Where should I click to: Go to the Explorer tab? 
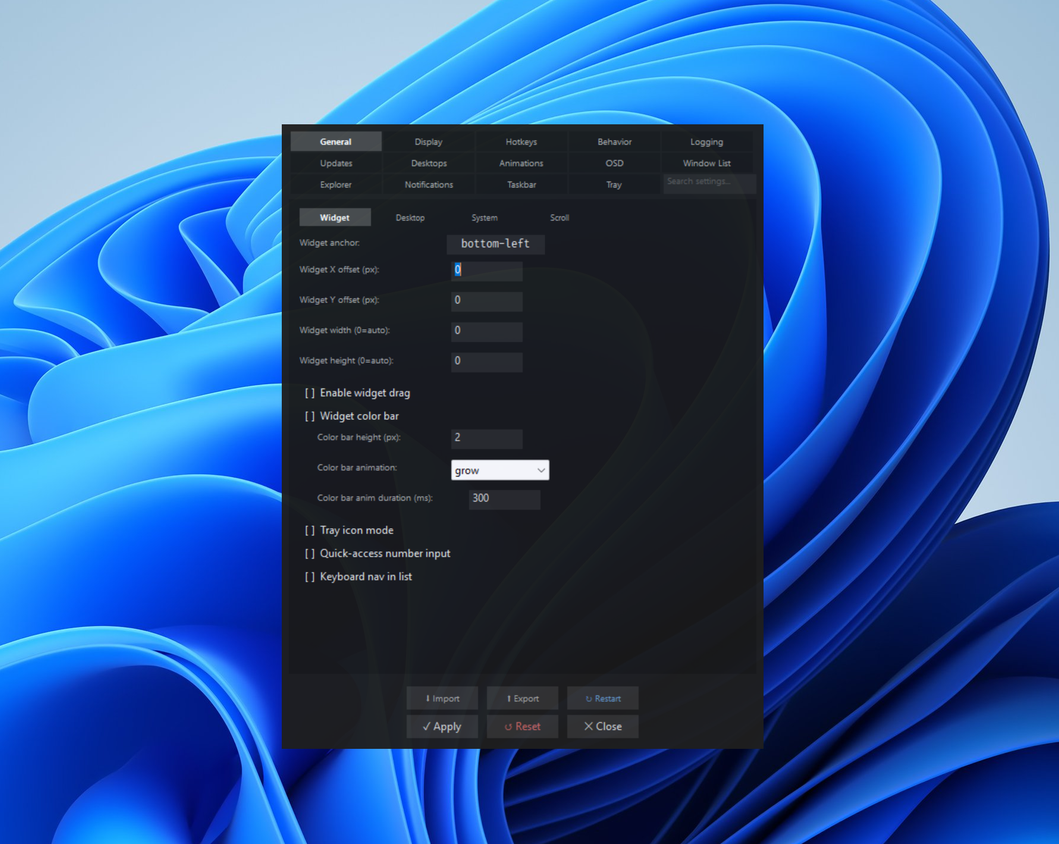(336, 184)
